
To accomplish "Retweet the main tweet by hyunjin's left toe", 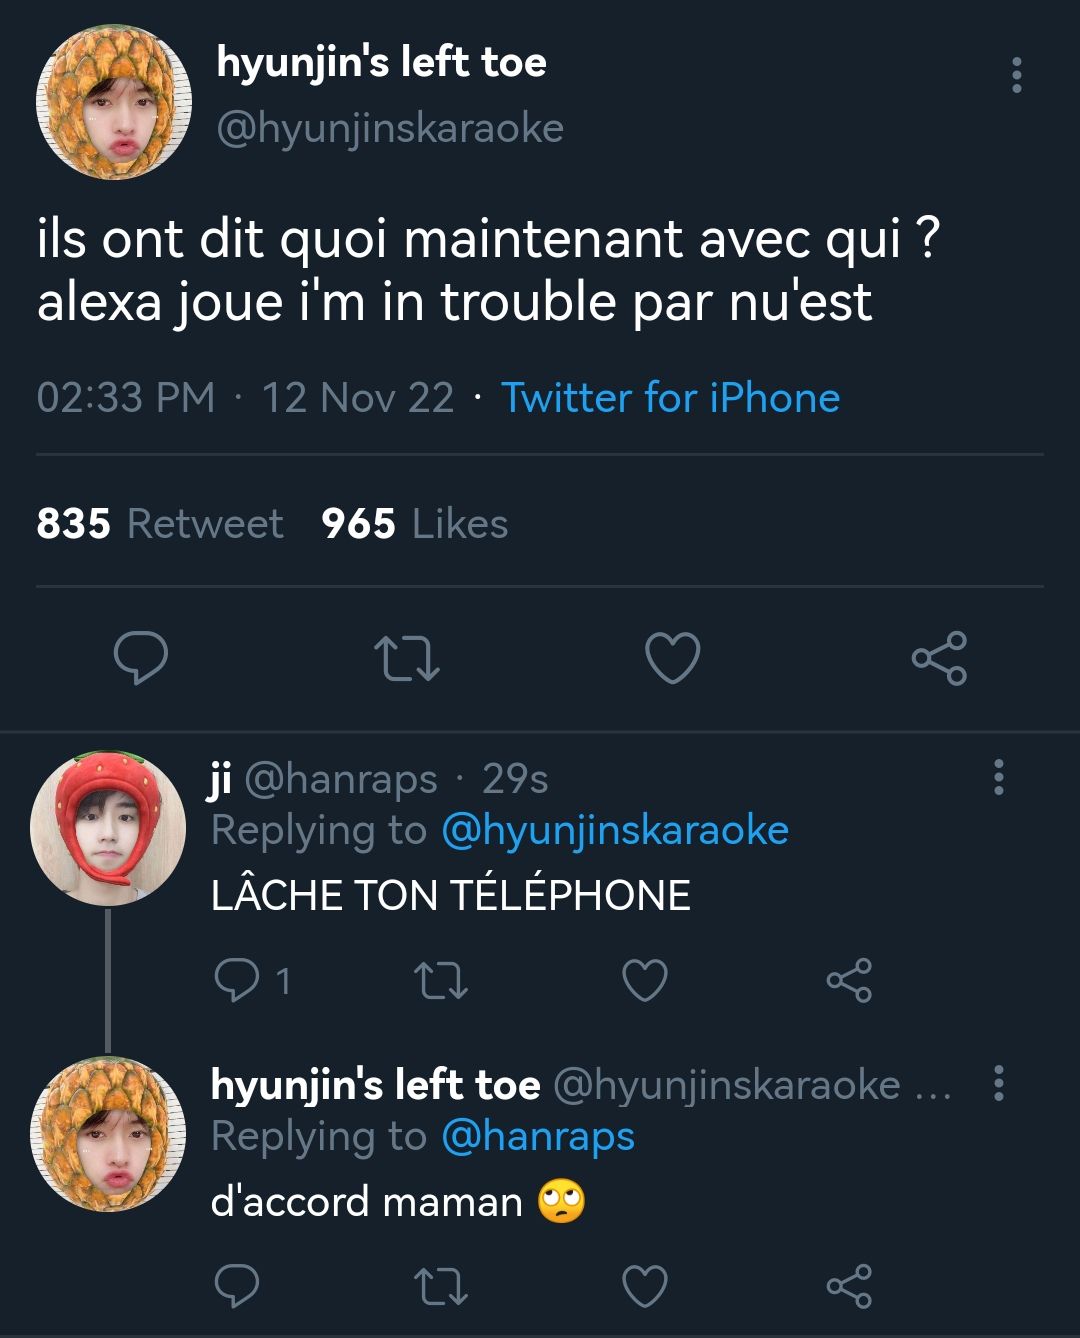I will (x=406, y=660).
